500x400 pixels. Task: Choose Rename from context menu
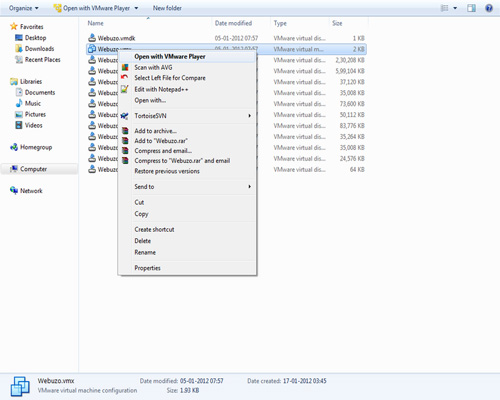click(x=145, y=252)
